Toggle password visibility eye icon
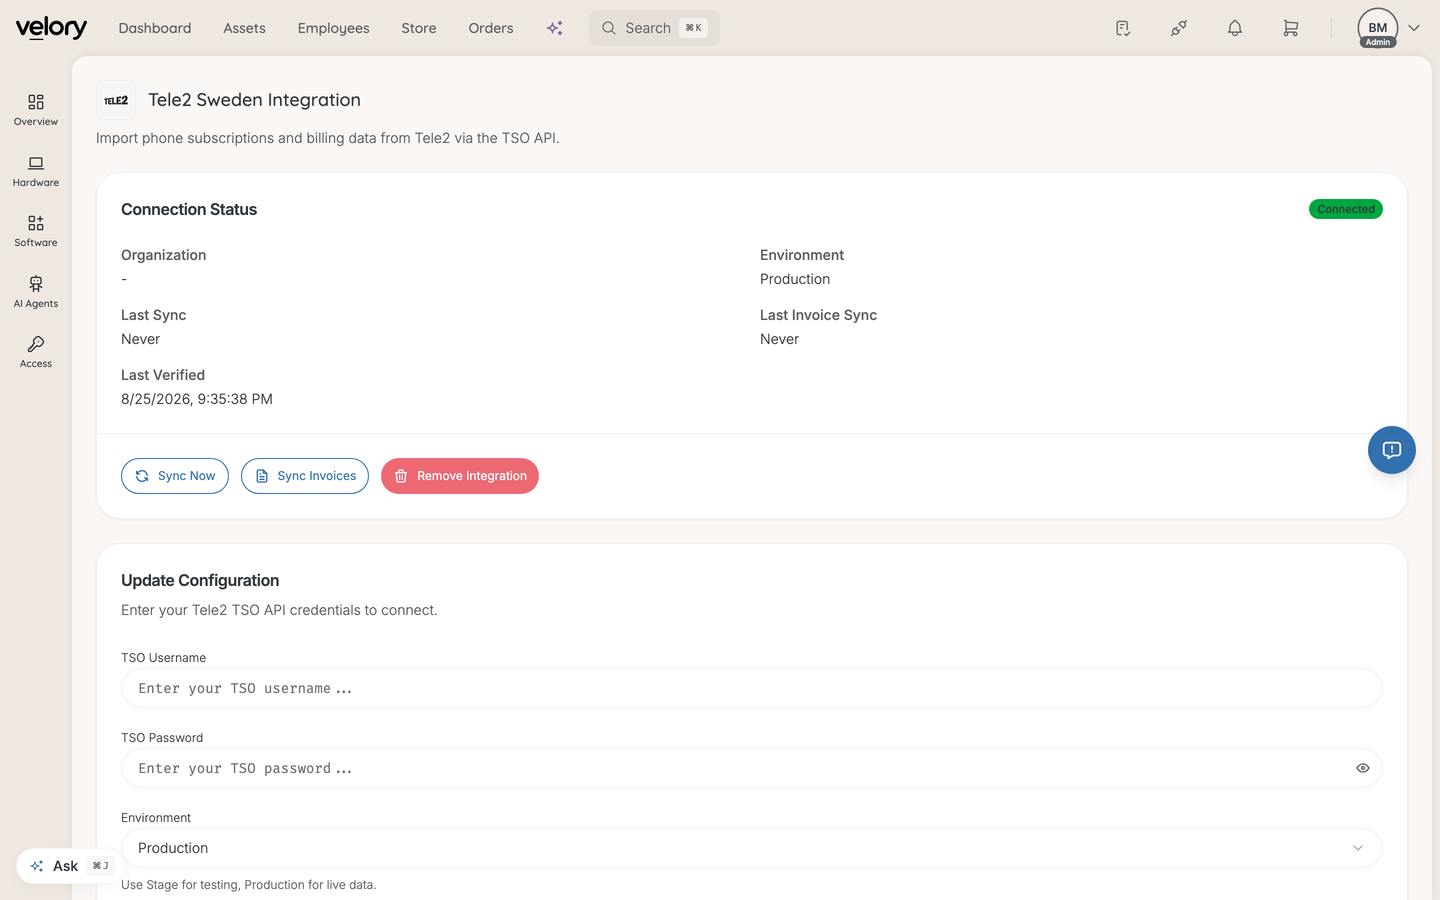The width and height of the screenshot is (1440, 900). click(1363, 768)
